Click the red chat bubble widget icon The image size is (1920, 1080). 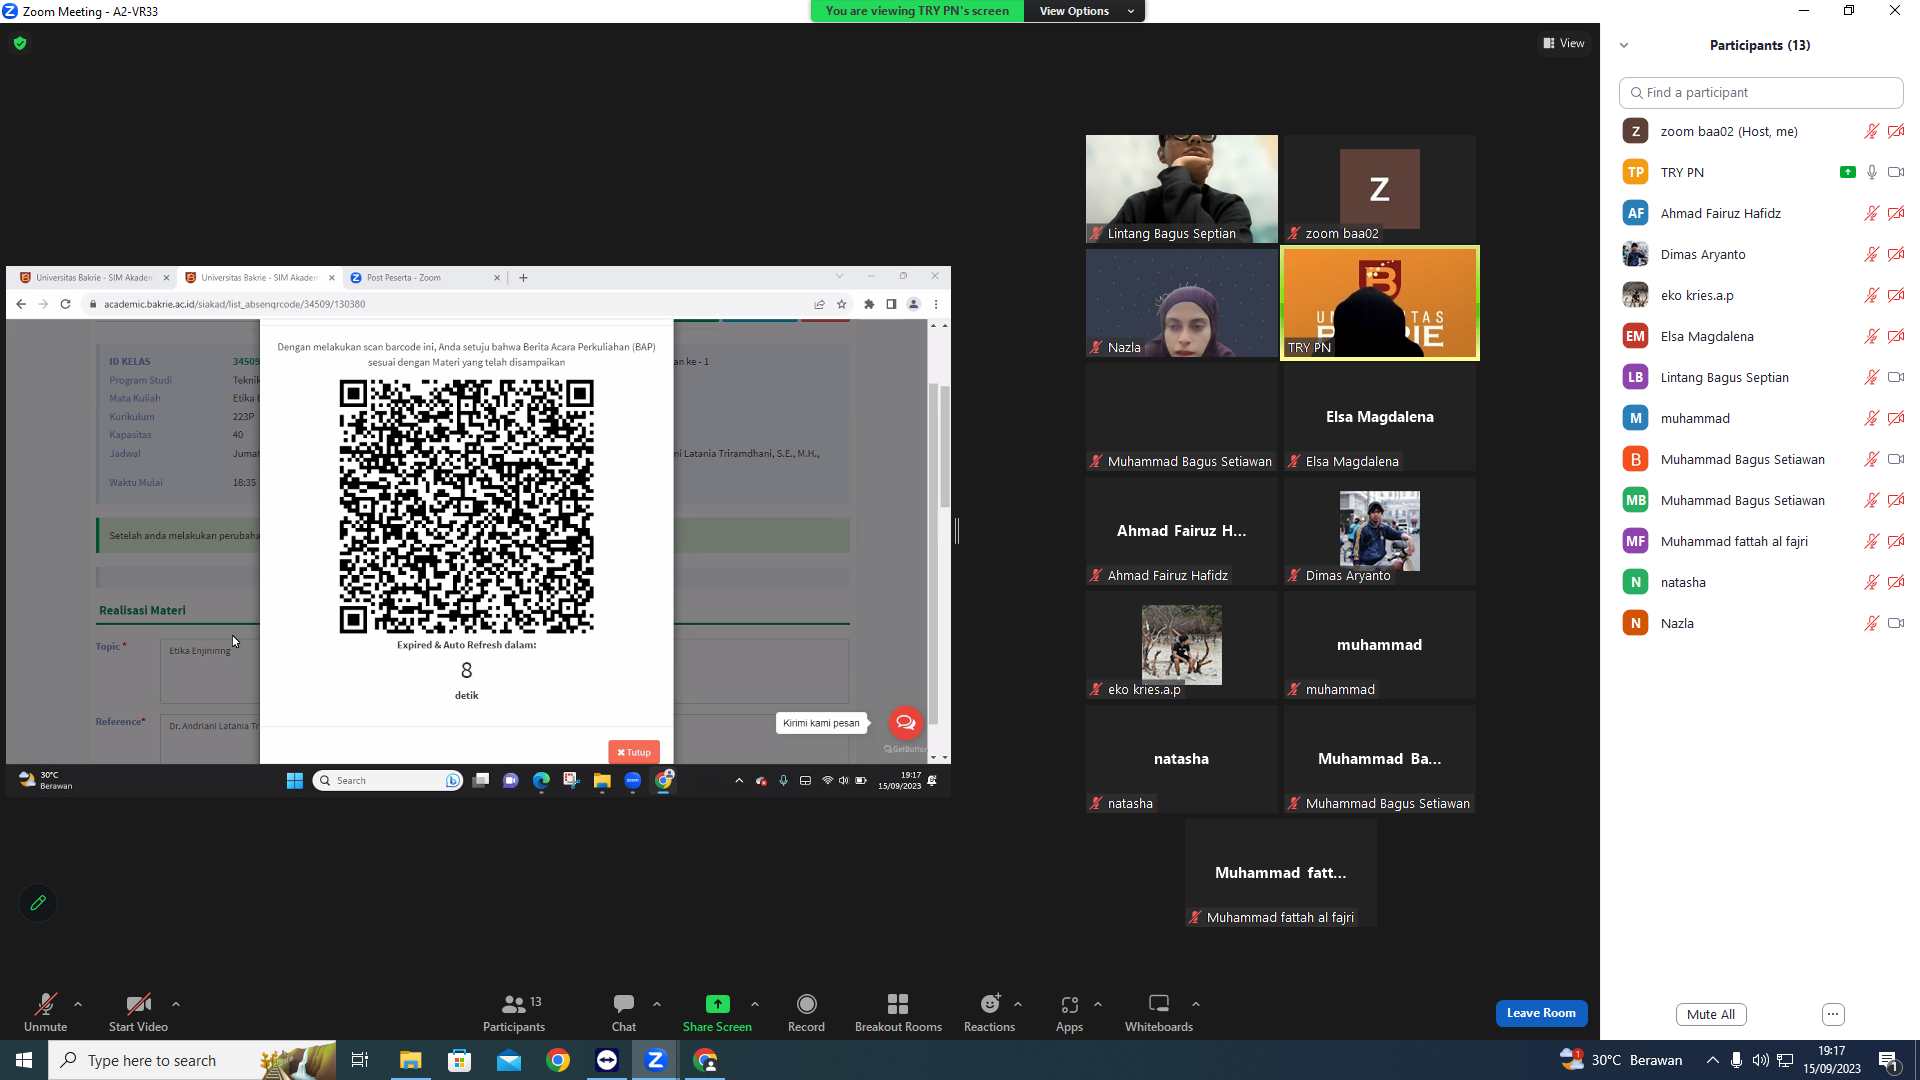click(905, 723)
